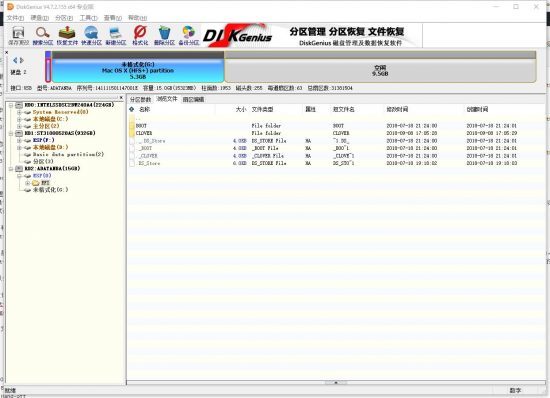
Task: Open the 搜索分区 search partitions tool
Action: pos(43,35)
